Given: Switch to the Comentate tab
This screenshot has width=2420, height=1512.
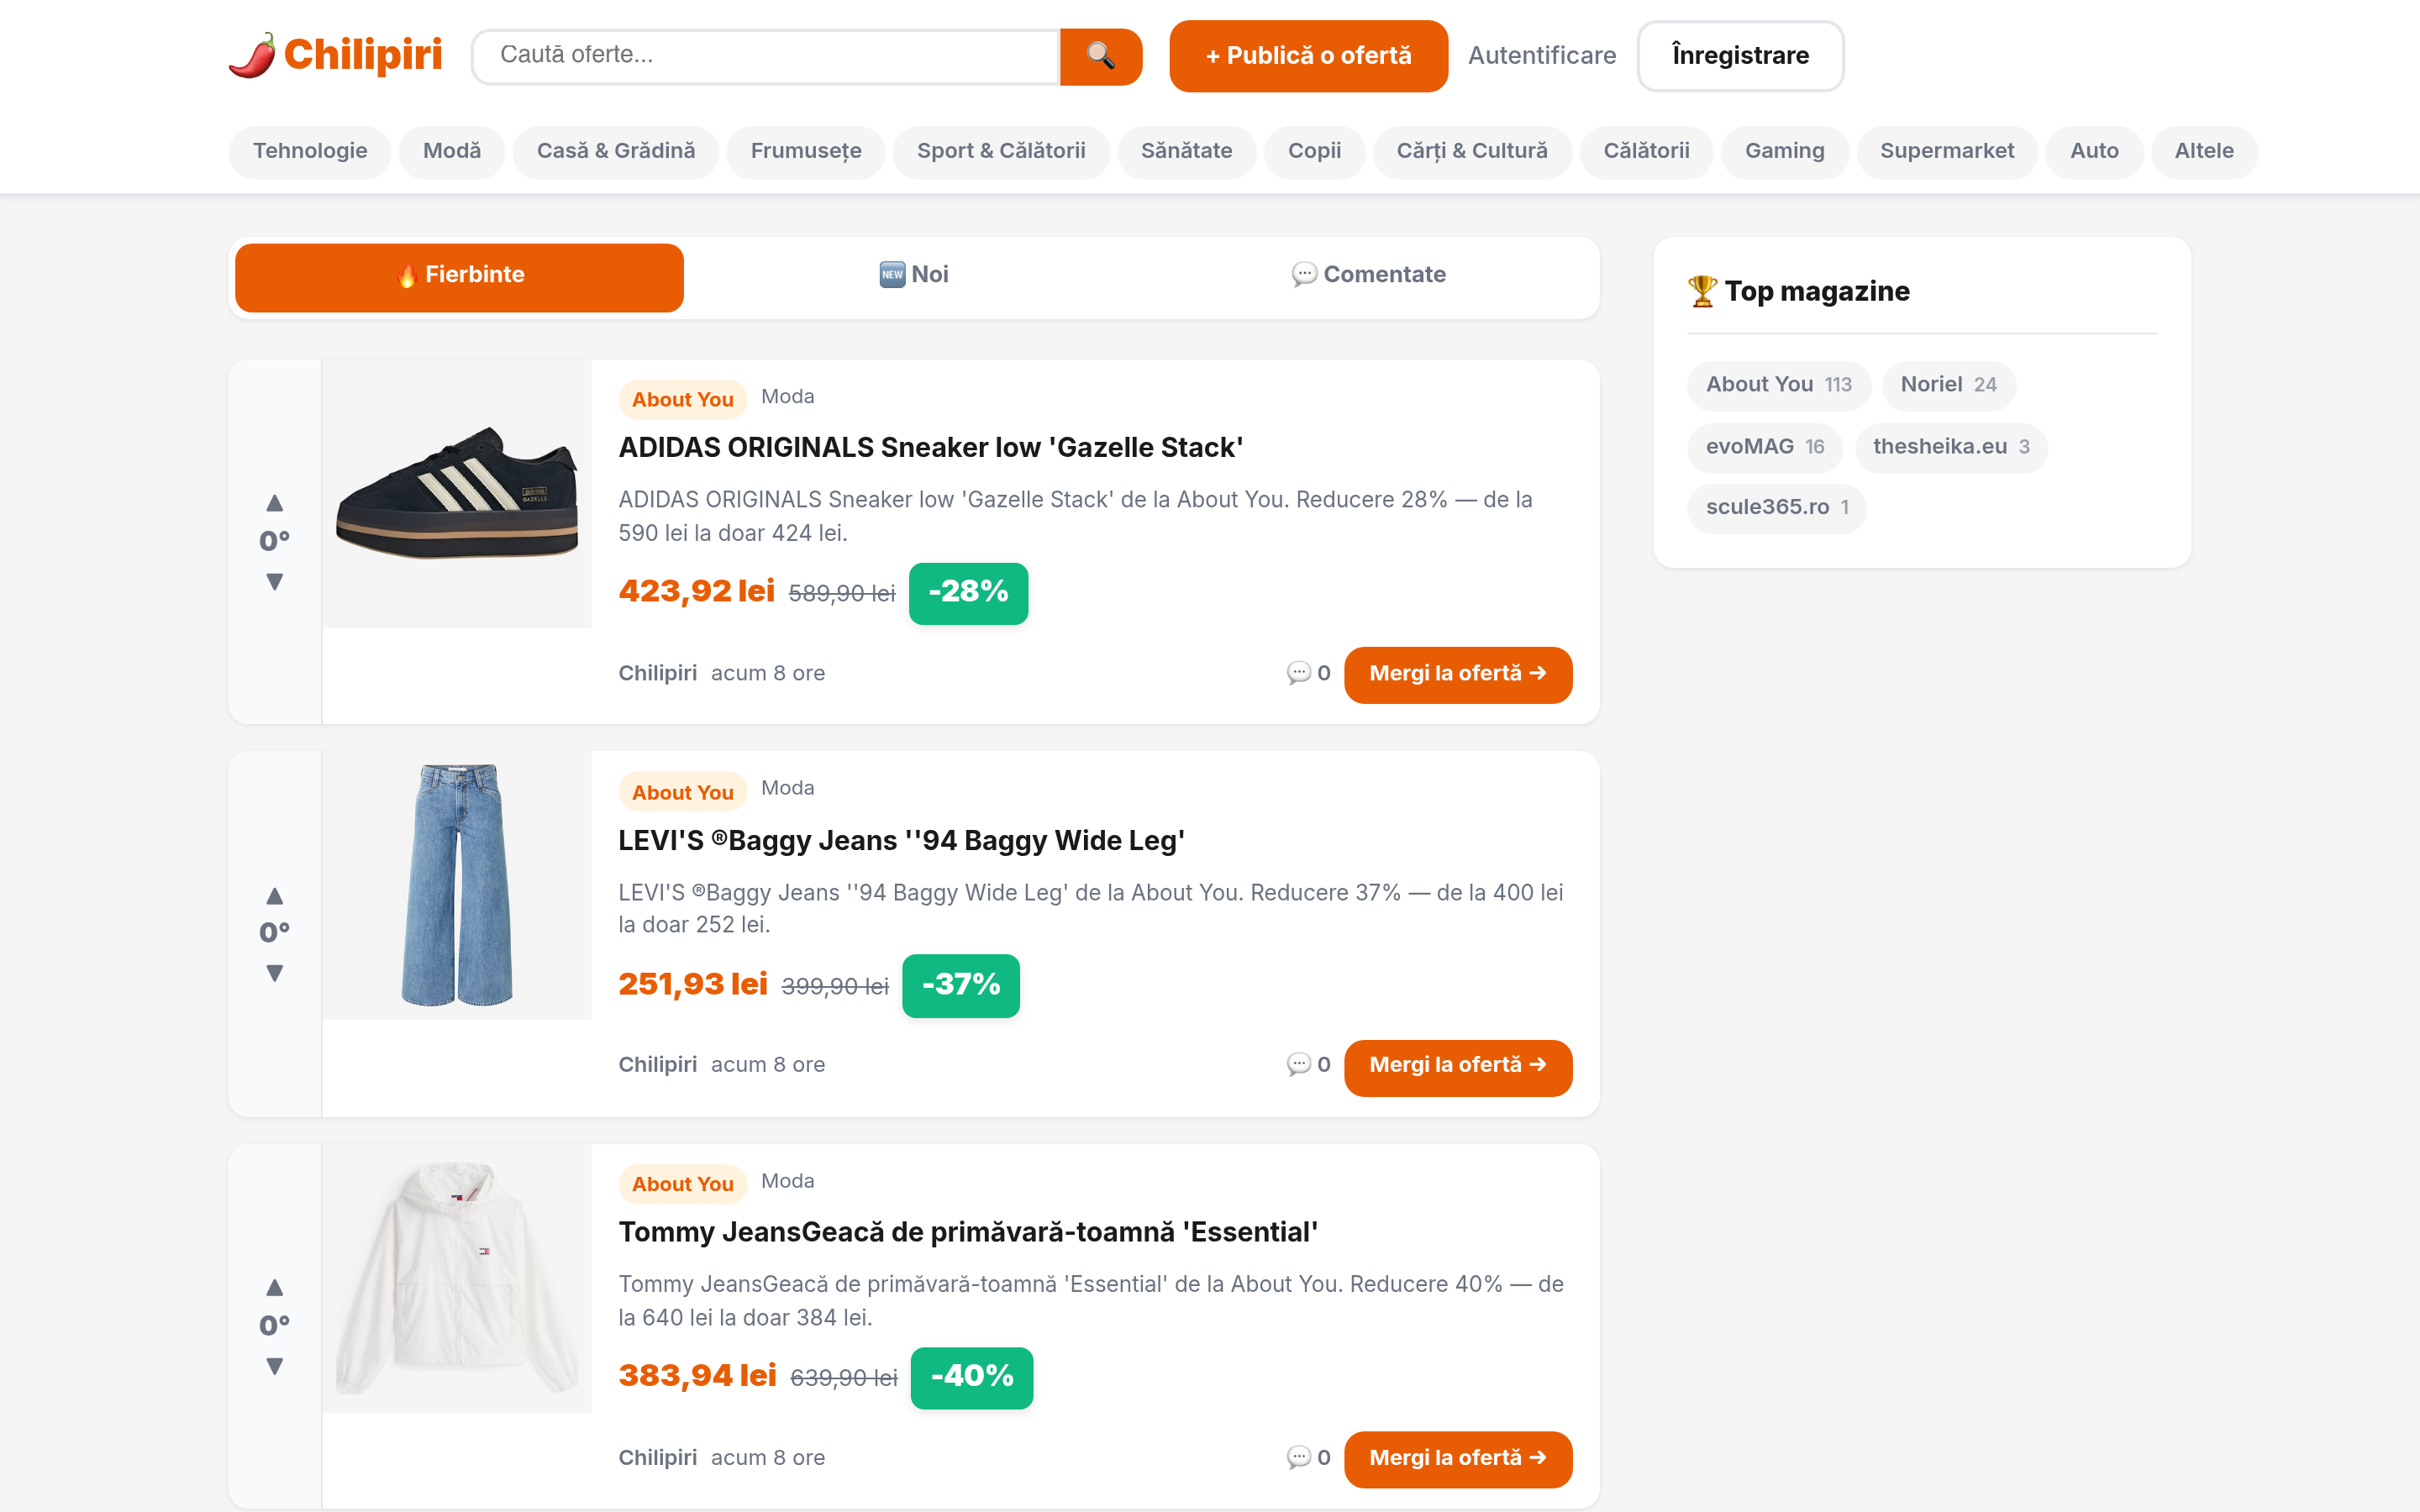Looking at the screenshot, I should point(1368,275).
